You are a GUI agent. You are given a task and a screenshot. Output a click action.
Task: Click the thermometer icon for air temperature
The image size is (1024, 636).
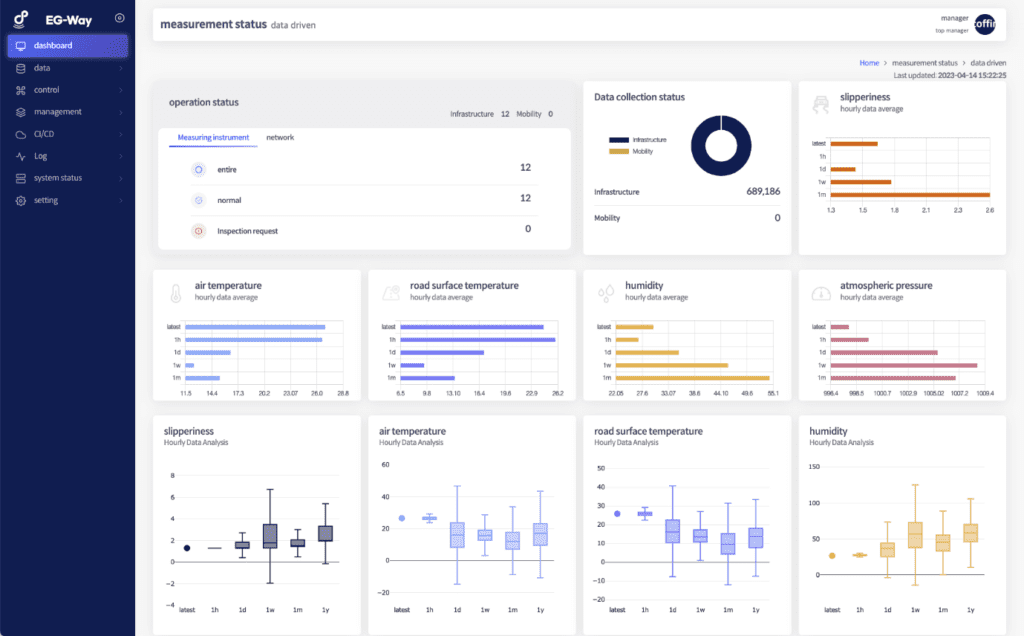click(x=175, y=292)
